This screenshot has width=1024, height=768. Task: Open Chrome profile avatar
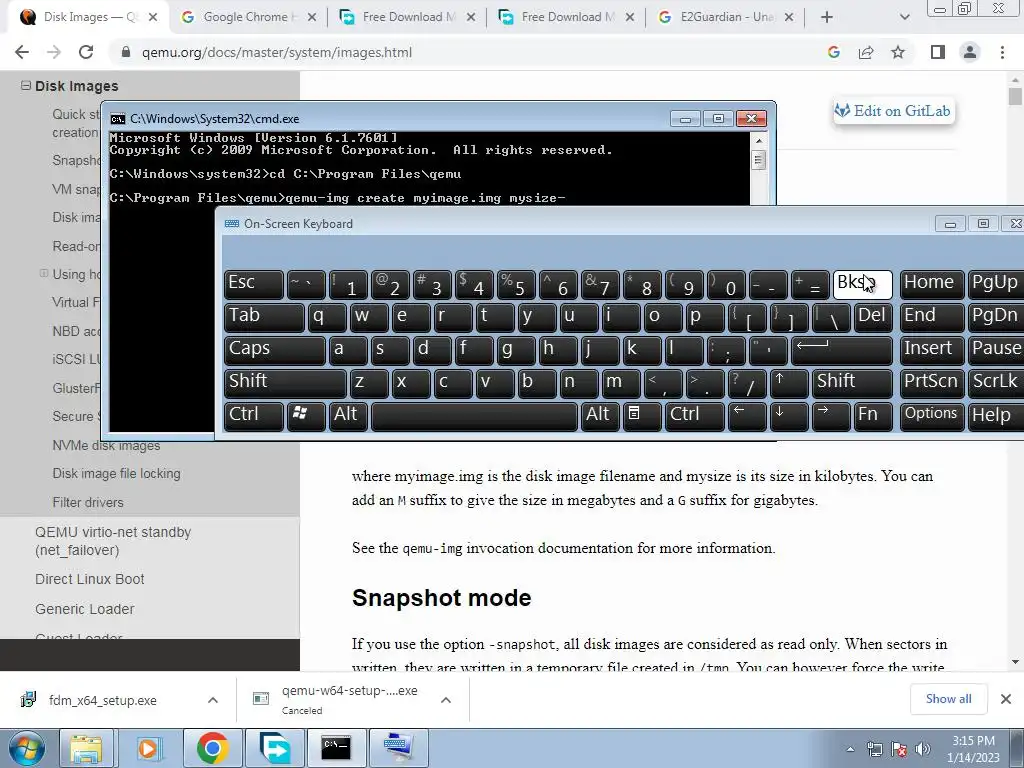970,52
